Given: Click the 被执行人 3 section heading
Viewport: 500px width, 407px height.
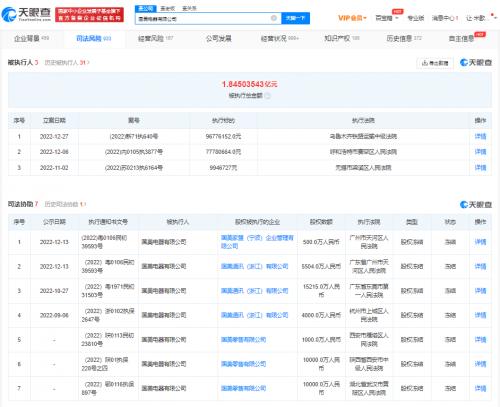Looking at the screenshot, I should (x=23, y=62).
